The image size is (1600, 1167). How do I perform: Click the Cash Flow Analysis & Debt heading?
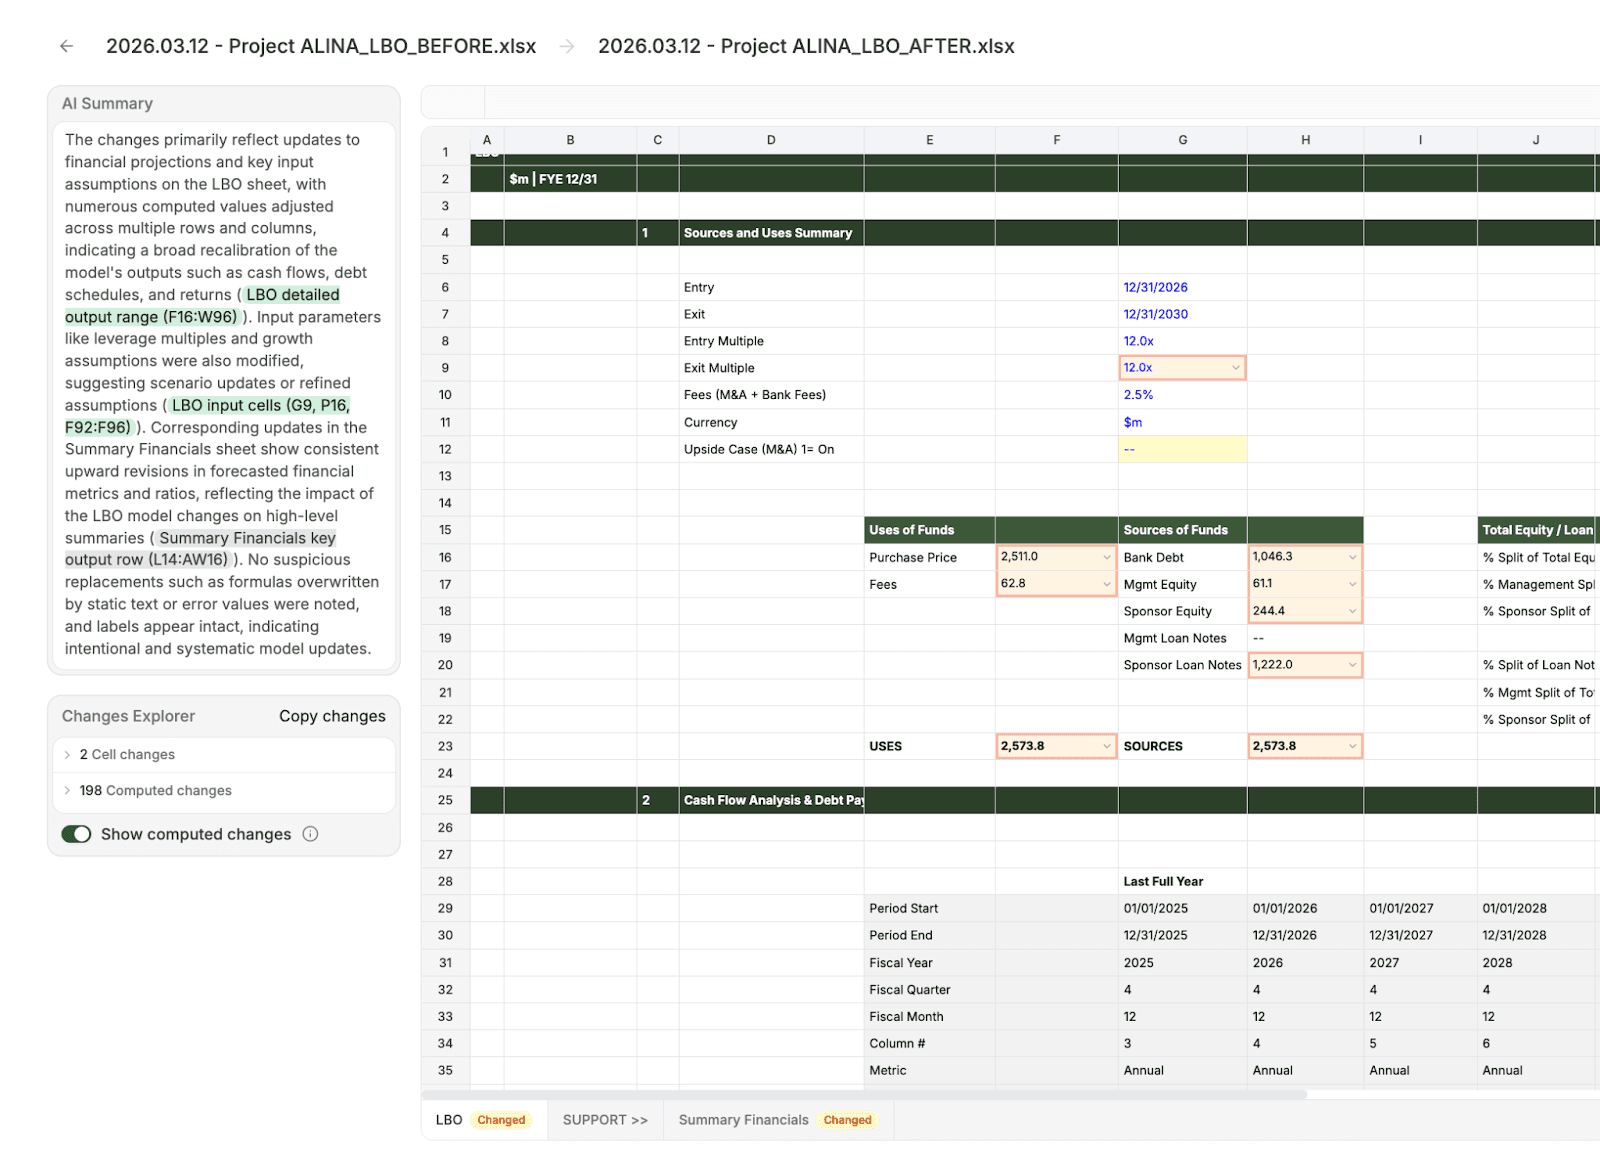pyautogui.click(x=774, y=800)
